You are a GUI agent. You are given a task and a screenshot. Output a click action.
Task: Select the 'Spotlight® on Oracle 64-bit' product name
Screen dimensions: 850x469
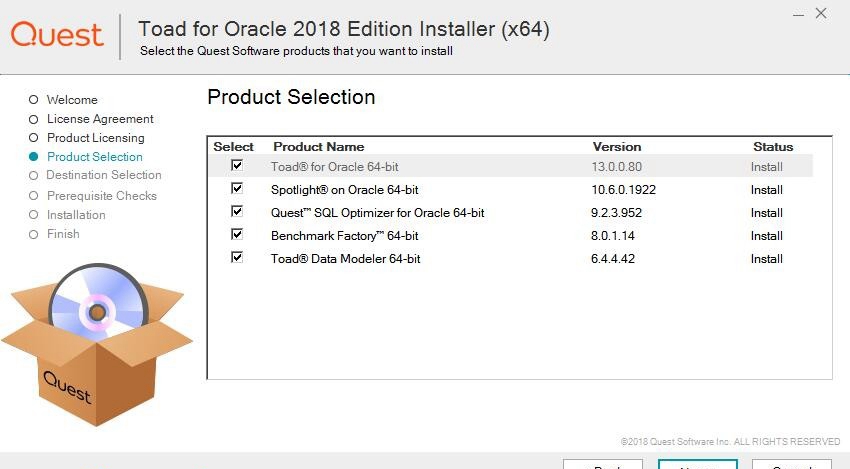(x=344, y=190)
